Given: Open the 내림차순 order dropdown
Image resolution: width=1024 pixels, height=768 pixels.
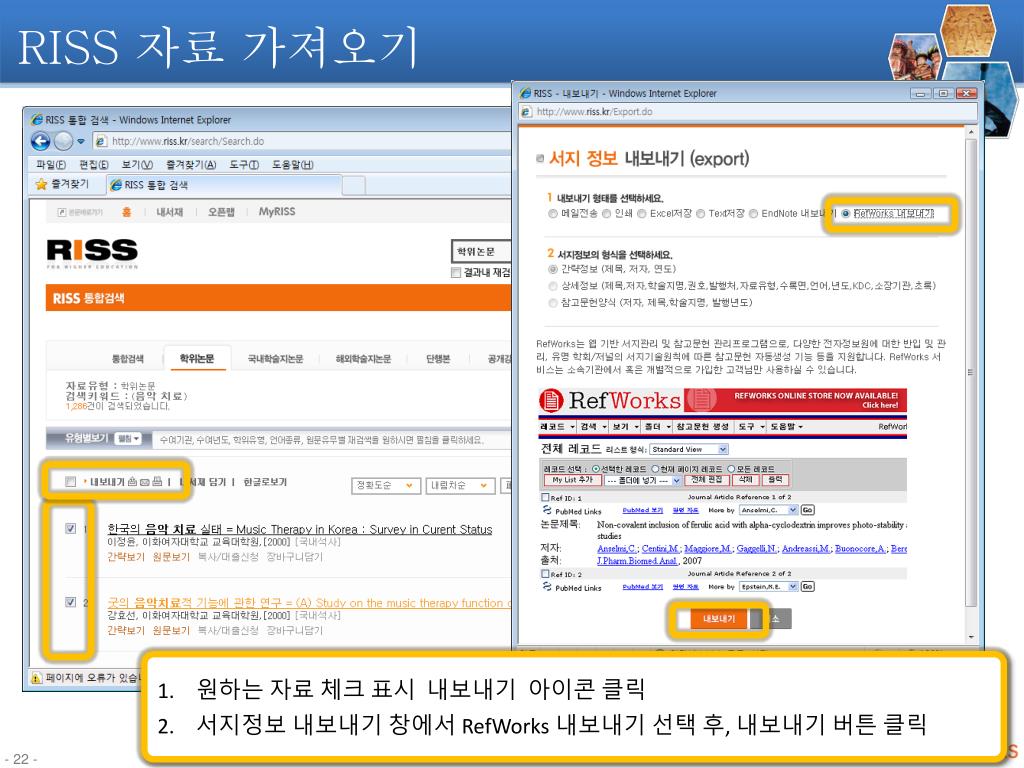Looking at the screenshot, I should tap(460, 485).
